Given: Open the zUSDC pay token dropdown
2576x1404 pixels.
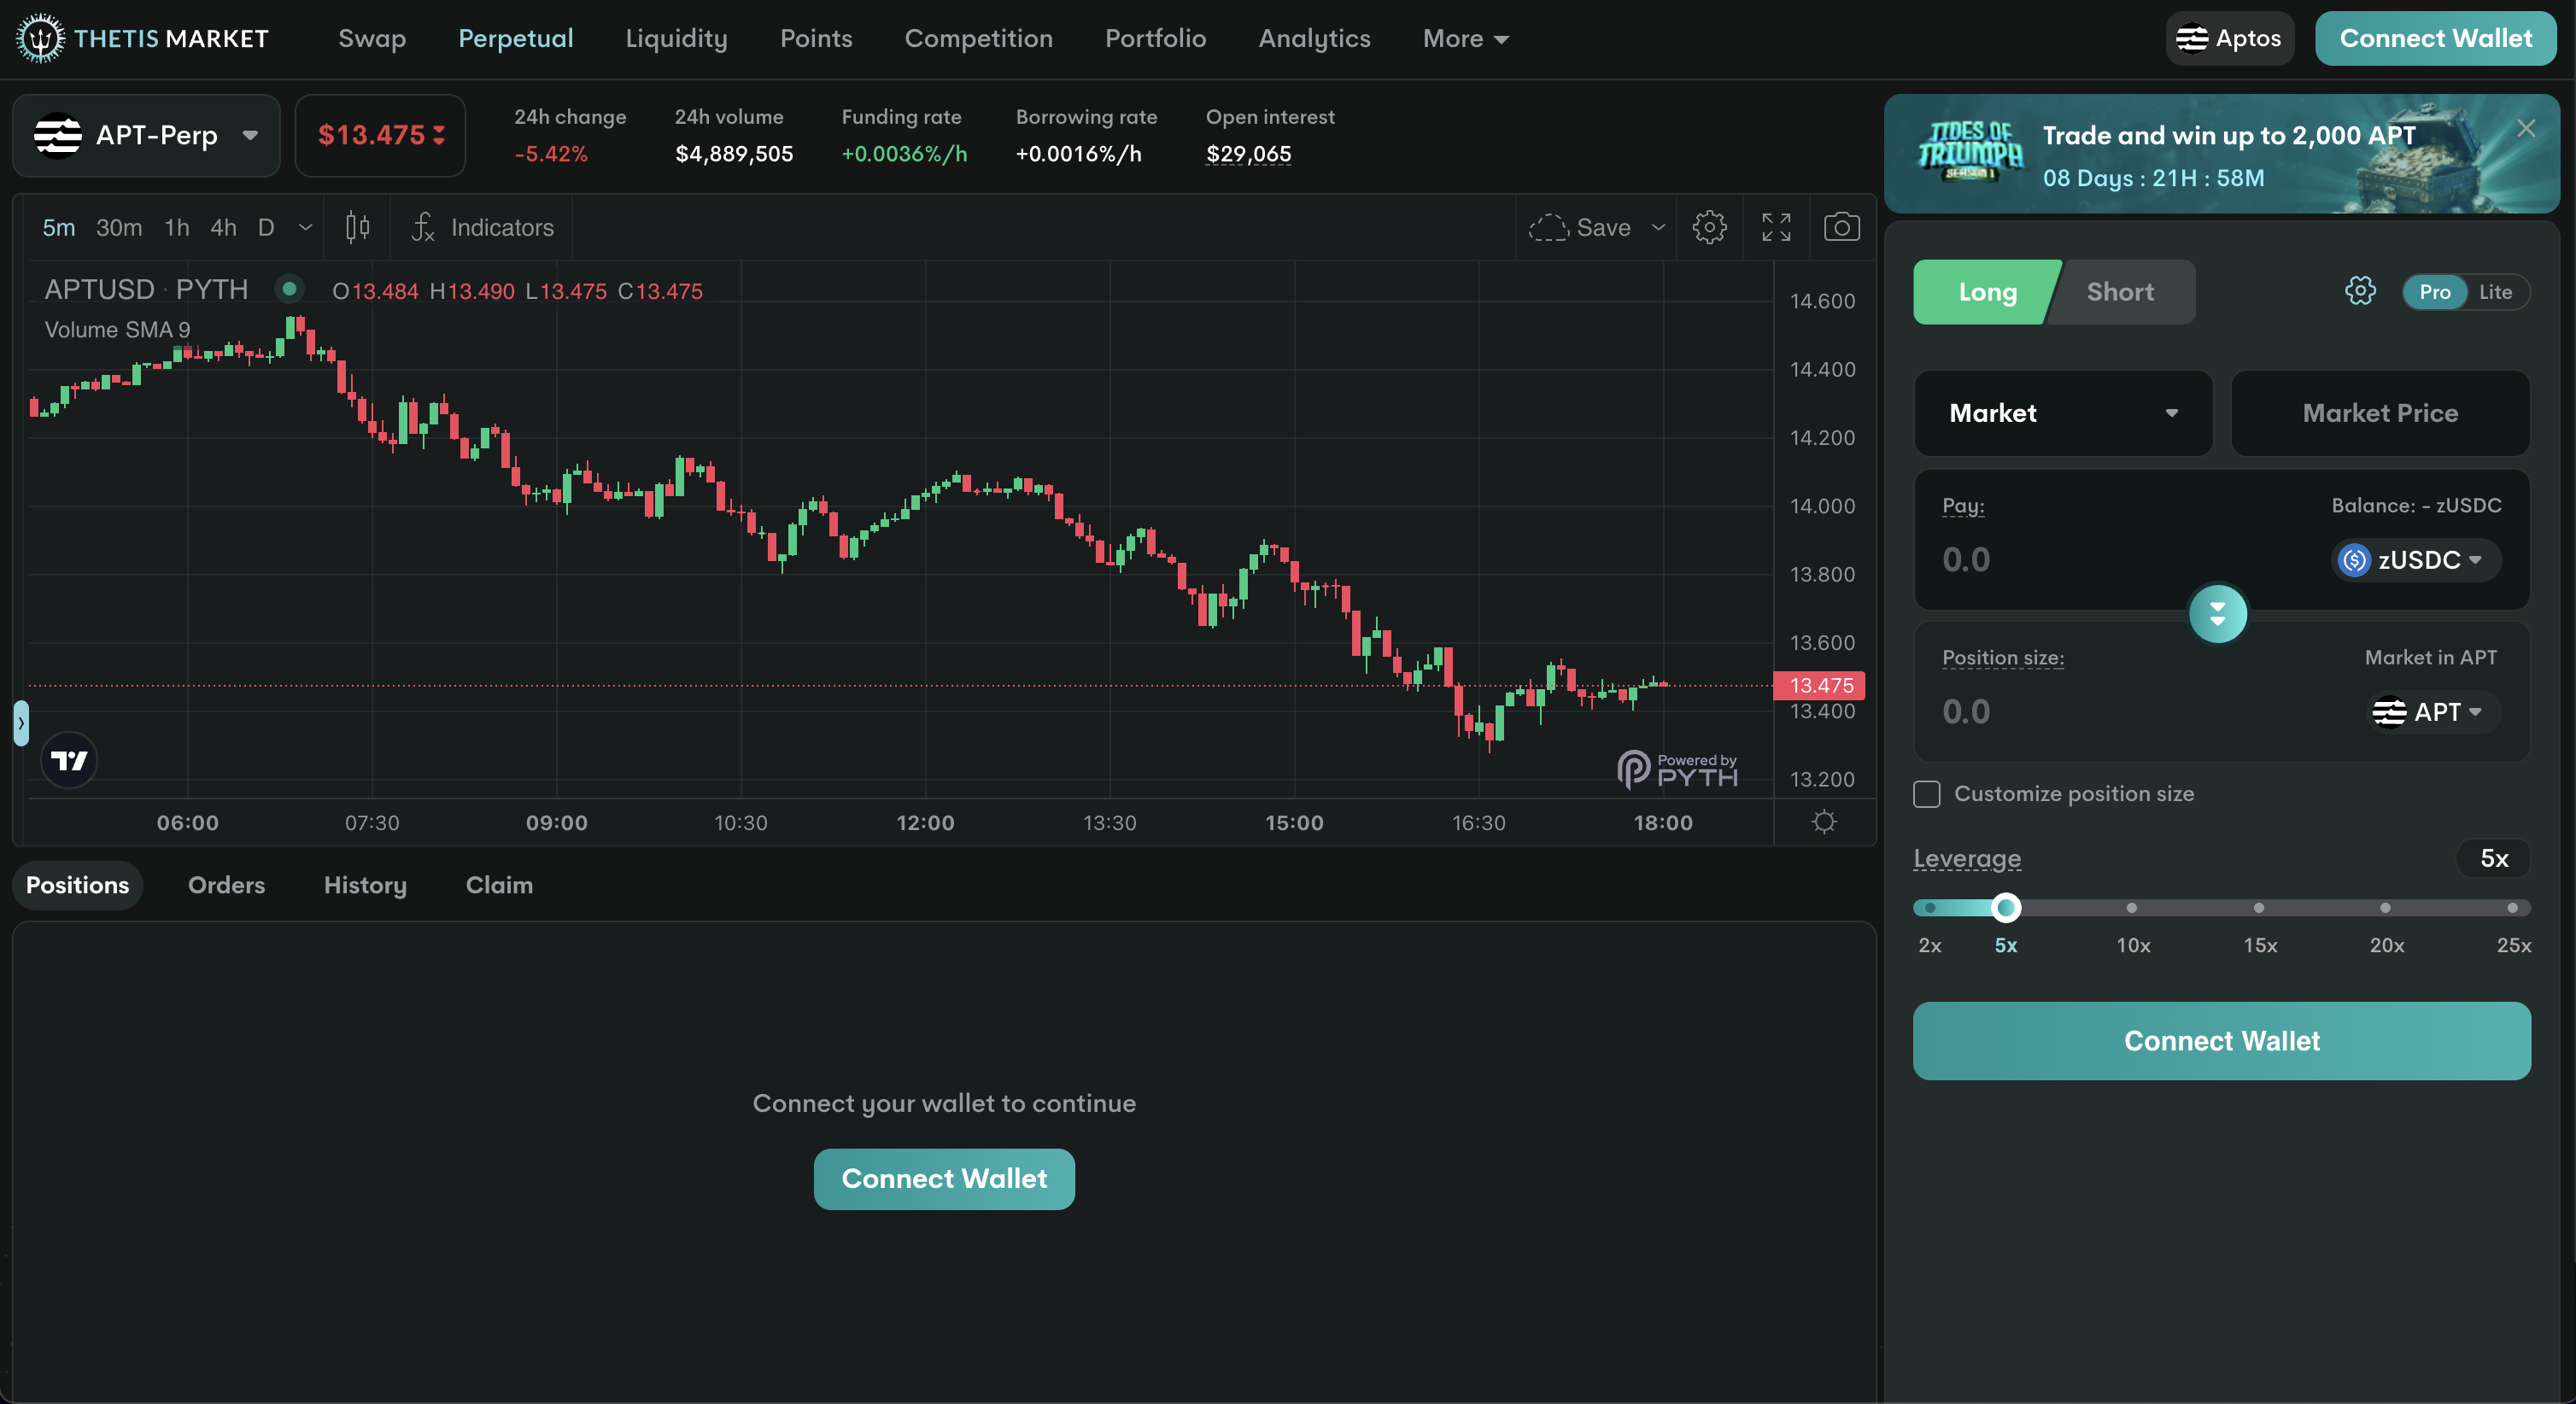Looking at the screenshot, I should coord(2417,560).
